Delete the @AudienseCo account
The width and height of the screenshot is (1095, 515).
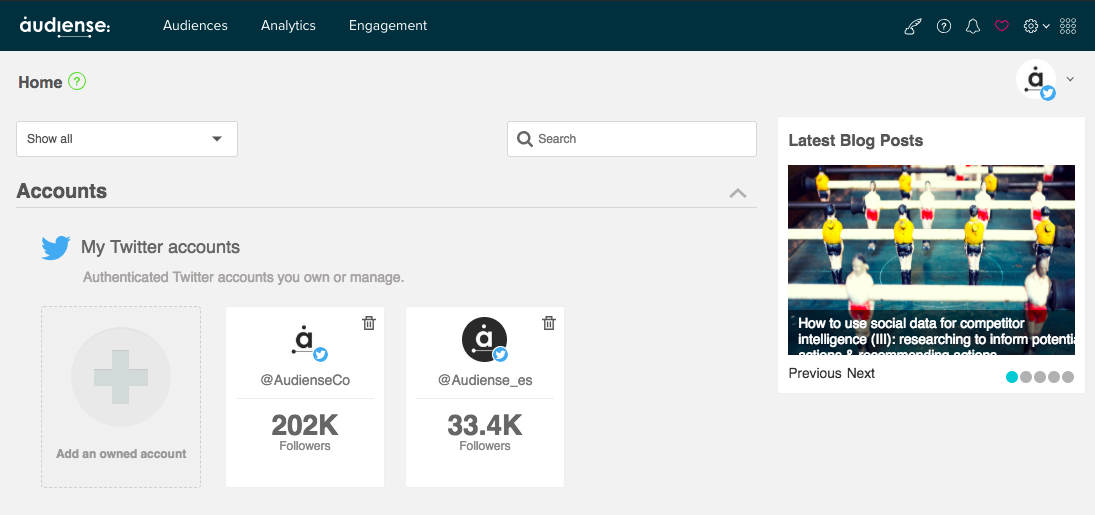click(369, 323)
